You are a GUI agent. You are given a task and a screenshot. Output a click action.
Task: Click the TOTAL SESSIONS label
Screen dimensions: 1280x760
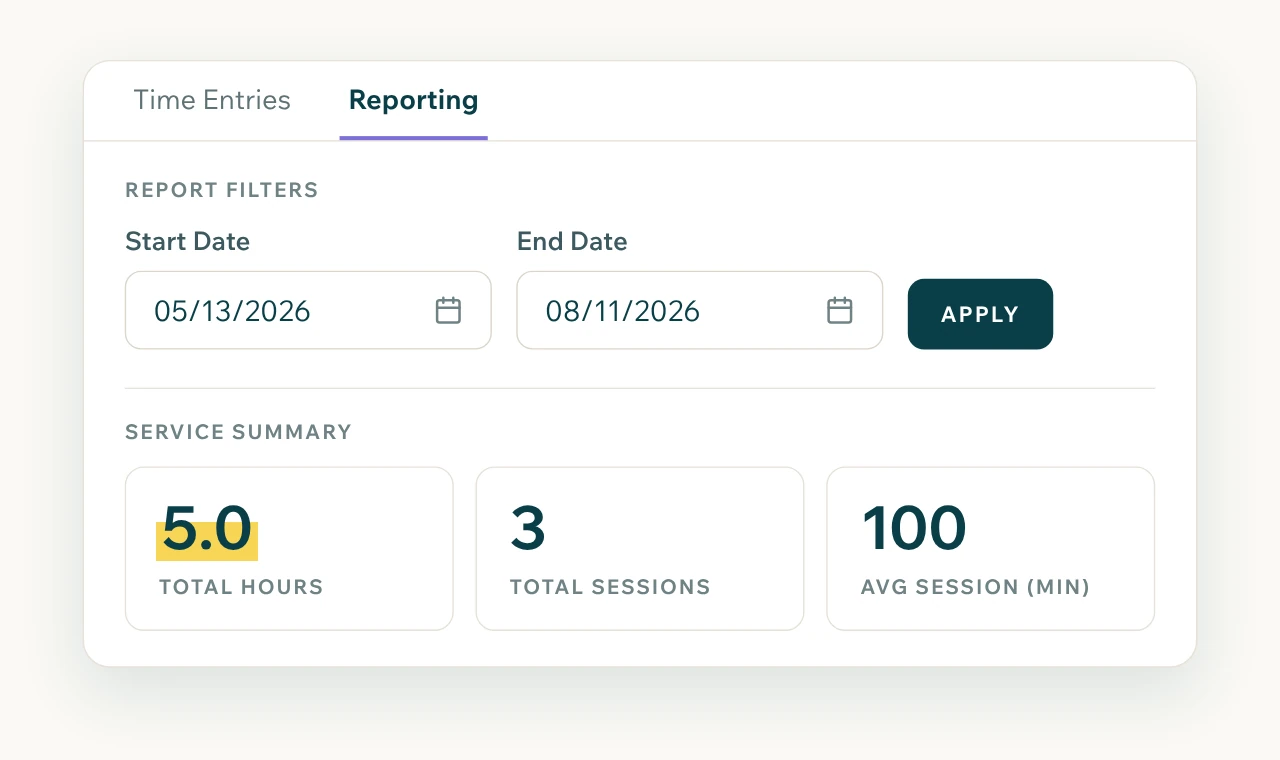coord(610,587)
